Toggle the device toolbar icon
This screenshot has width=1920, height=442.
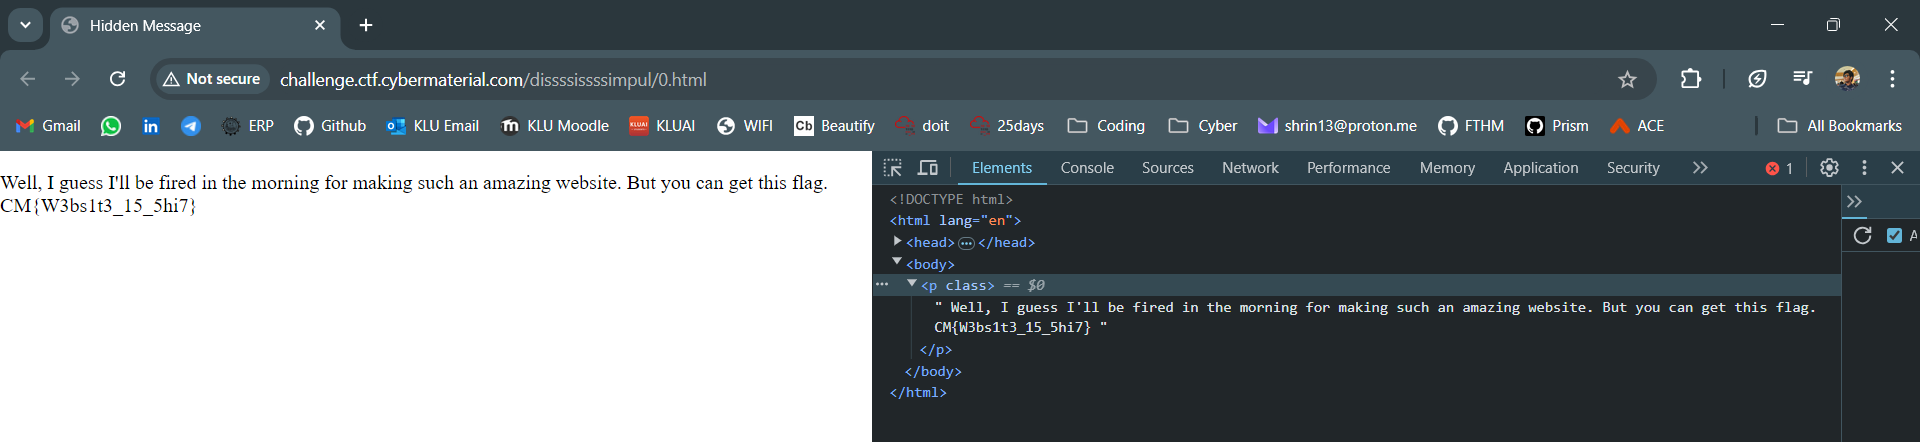pyautogui.click(x=928, y=168)
